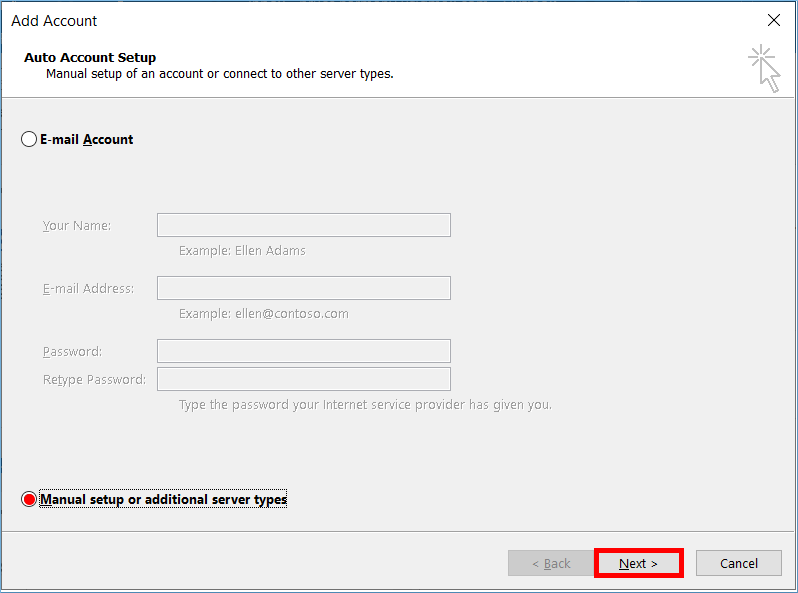Click the Your Name input field
Viewport: 798px width, 593px height.
coord(304,225)
